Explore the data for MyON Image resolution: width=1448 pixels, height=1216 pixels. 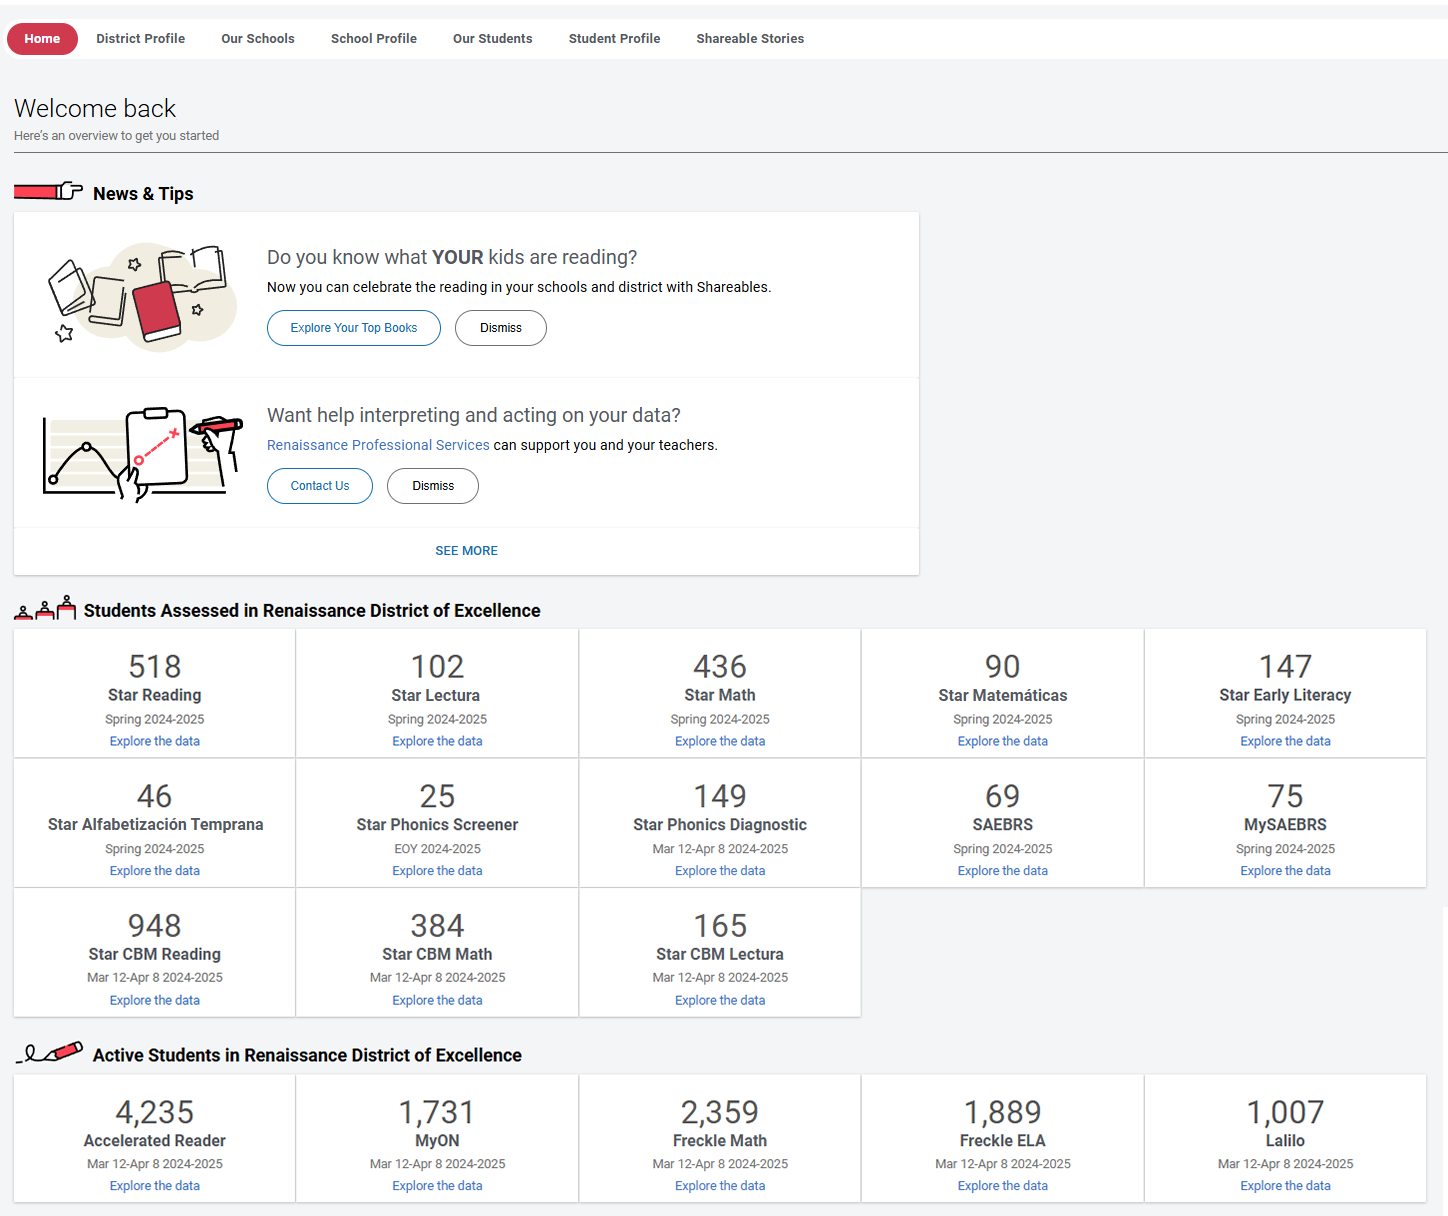tap(437, 1186)
